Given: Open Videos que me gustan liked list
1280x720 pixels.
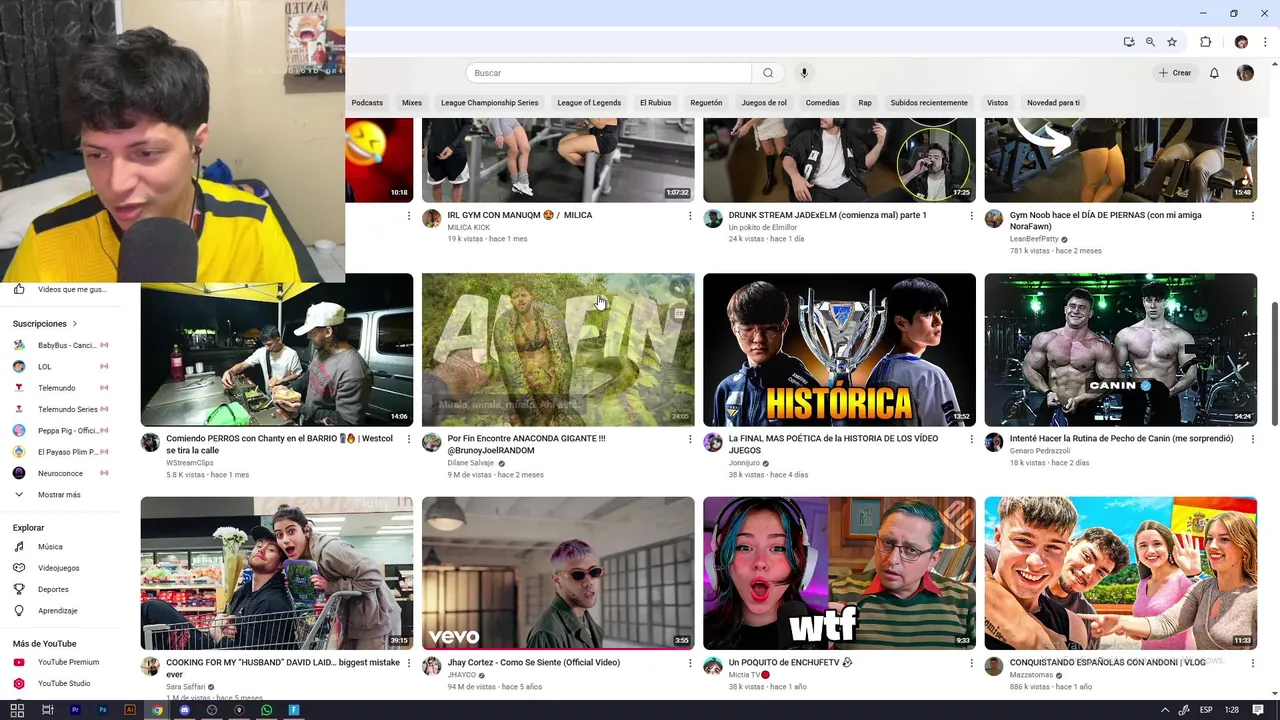Looking at the screenshot, I should [70, 289].
